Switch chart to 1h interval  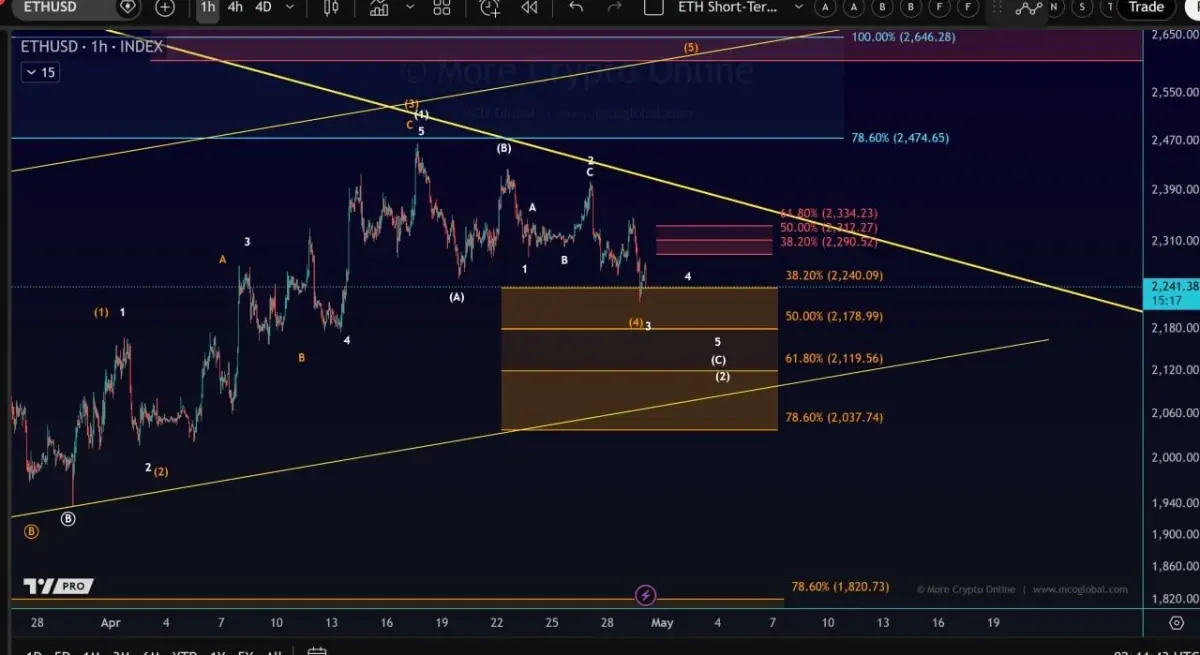[207, 7]
